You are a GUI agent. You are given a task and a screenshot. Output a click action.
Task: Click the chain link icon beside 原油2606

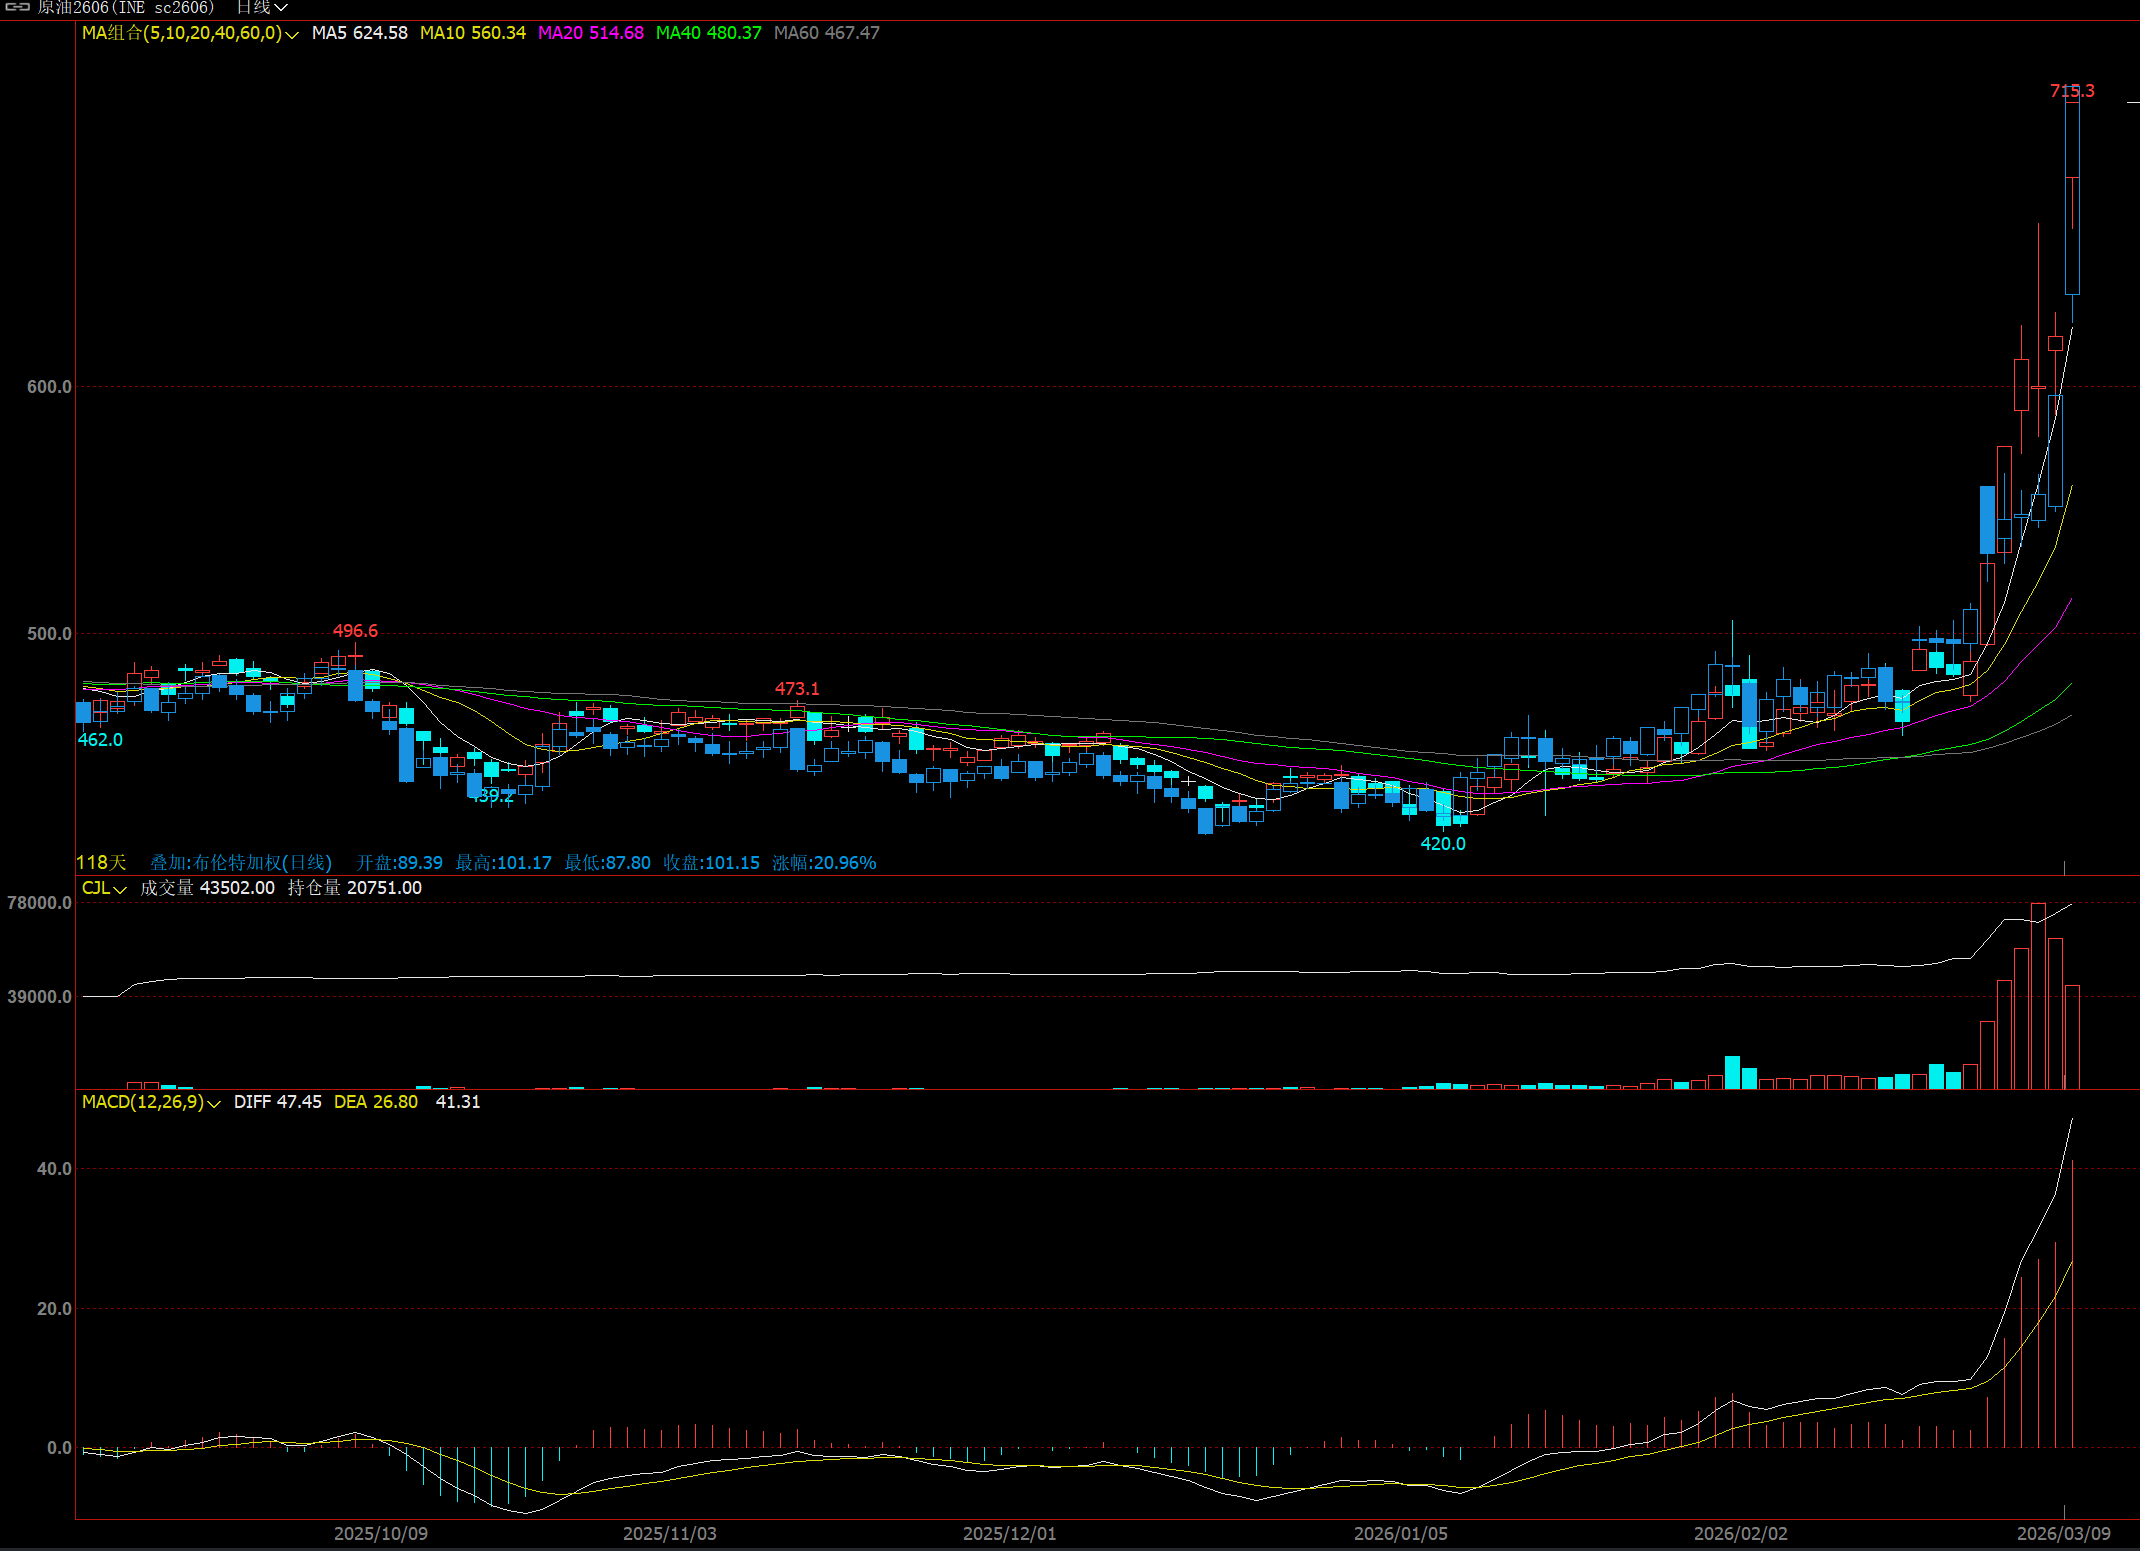pos(18,7)
